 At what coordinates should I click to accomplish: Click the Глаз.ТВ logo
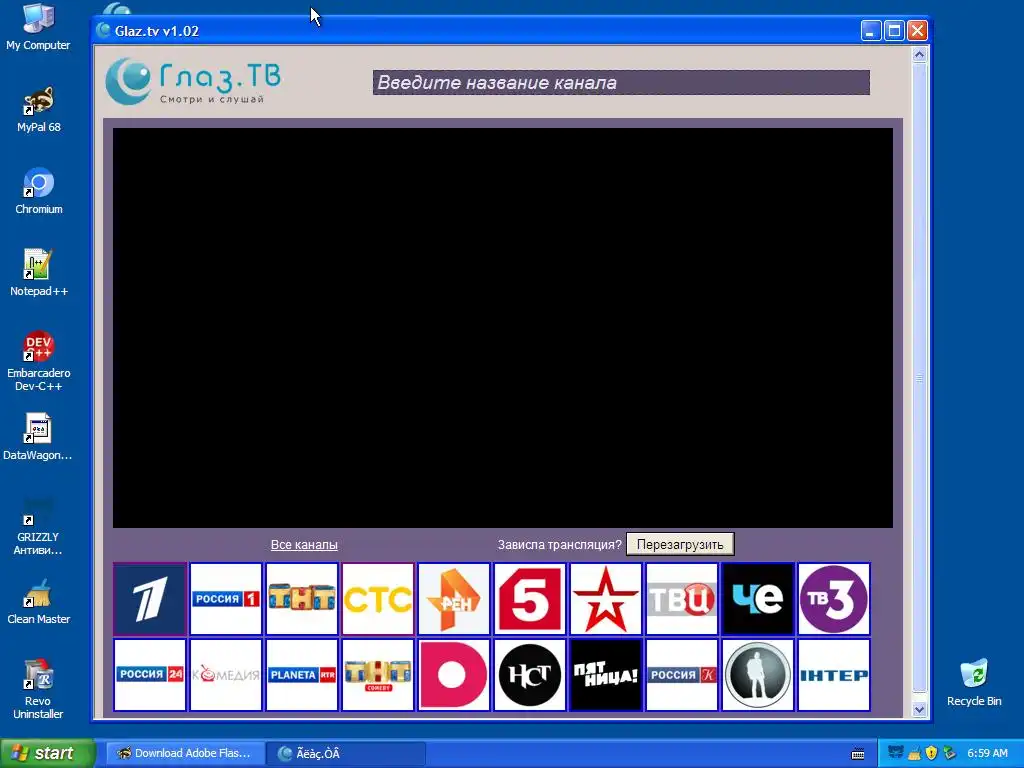pos(193,82)
